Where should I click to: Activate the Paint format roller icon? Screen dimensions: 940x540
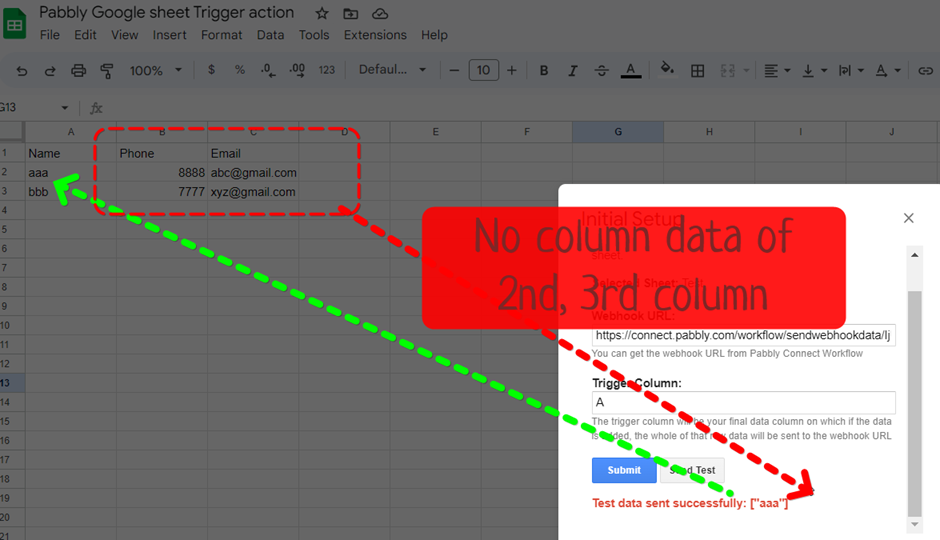coord(107,71)
